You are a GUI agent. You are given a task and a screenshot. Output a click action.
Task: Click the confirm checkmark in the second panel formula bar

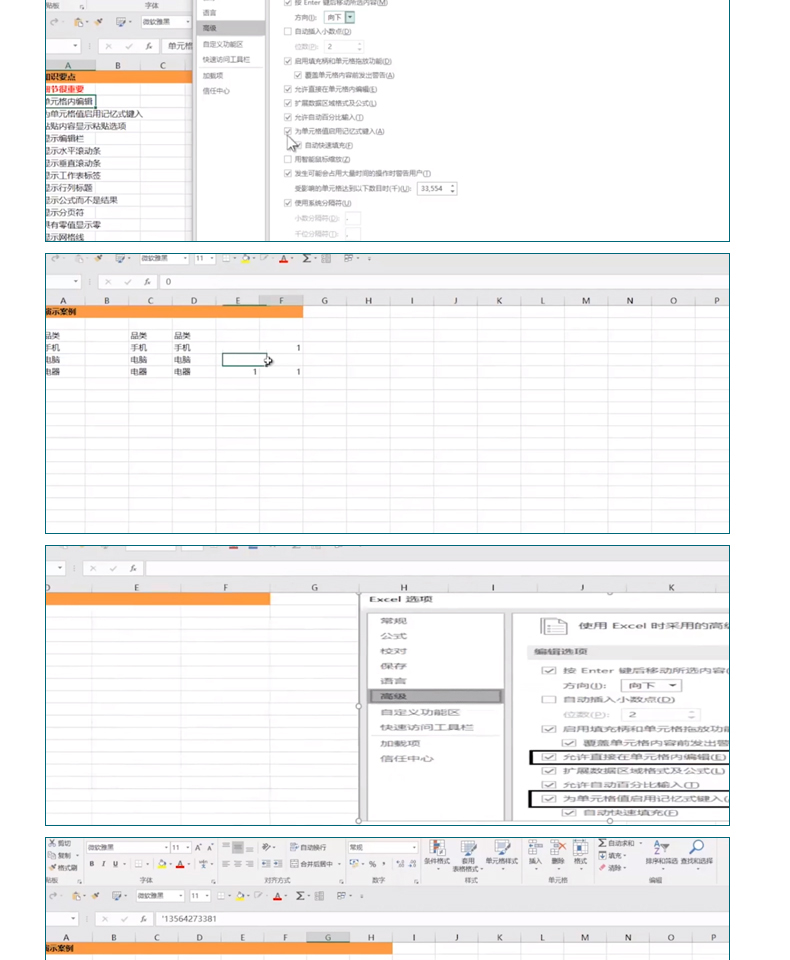coord(127,282)
